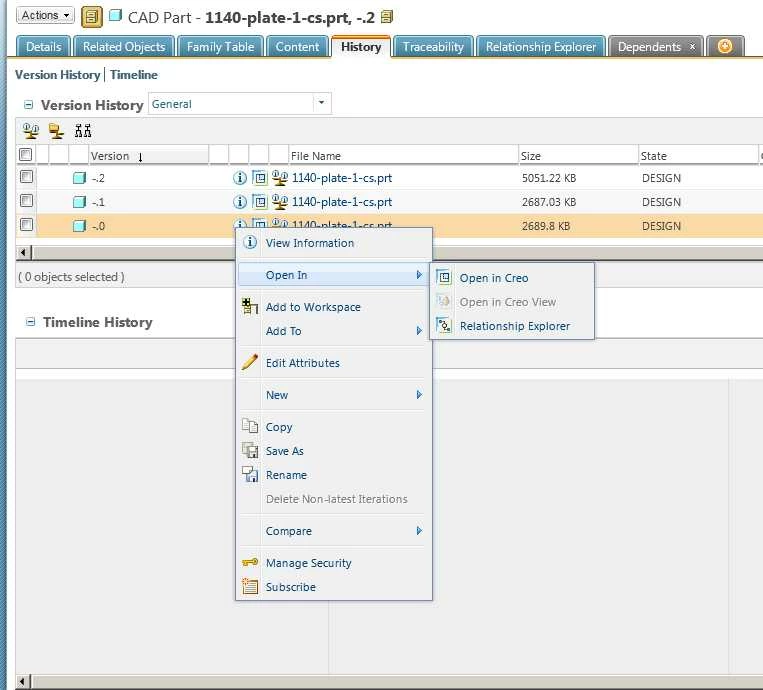763x690 pixels.
Task: Open file link in the -.2 row
Action: (x=342, y=178)
